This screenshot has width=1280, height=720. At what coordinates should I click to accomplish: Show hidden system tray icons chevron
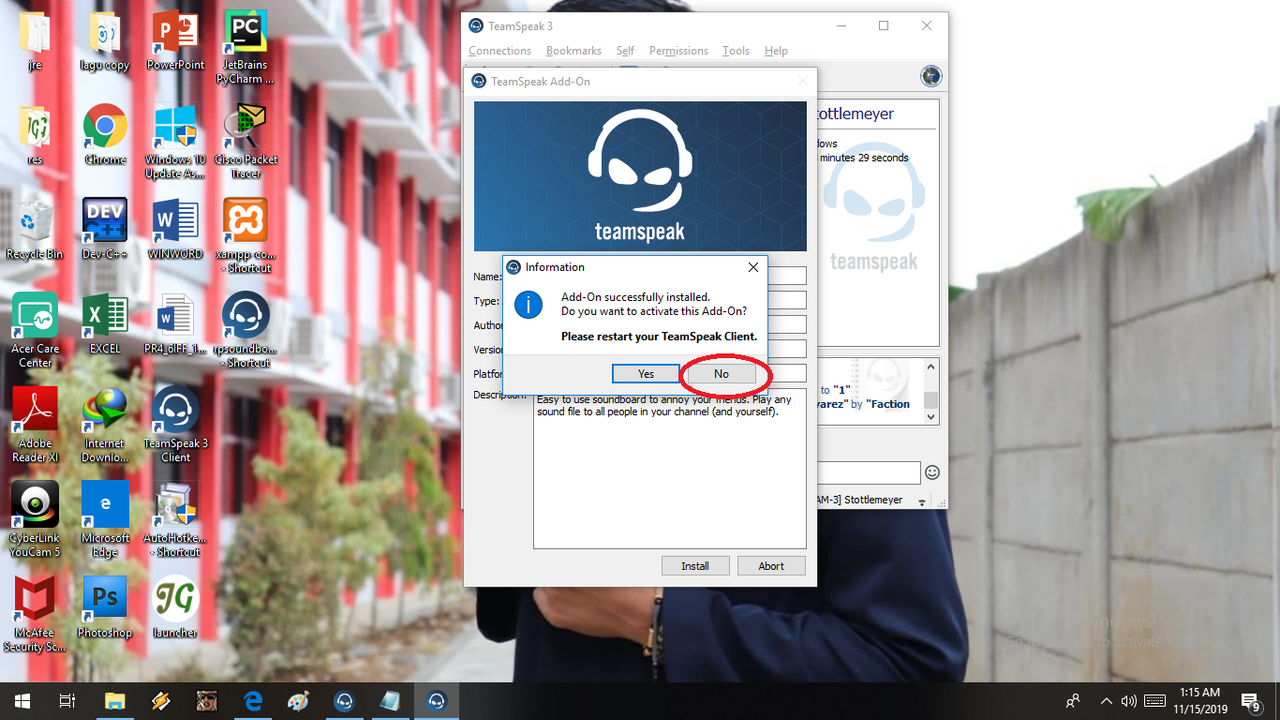(x=1106, y=701)
